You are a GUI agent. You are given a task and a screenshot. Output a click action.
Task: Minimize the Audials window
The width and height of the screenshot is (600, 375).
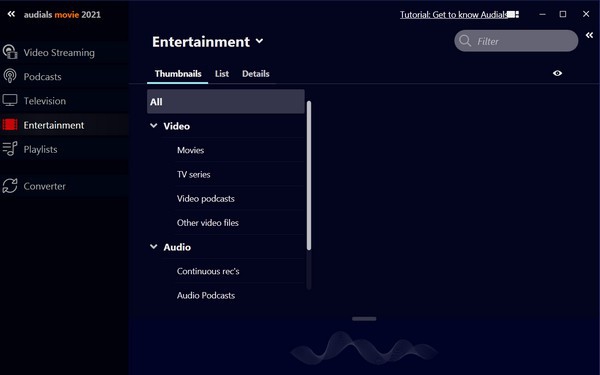[542, 15]
